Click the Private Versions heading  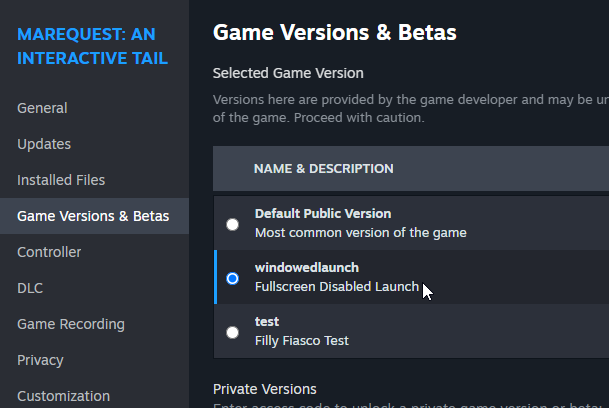point(264,389)
